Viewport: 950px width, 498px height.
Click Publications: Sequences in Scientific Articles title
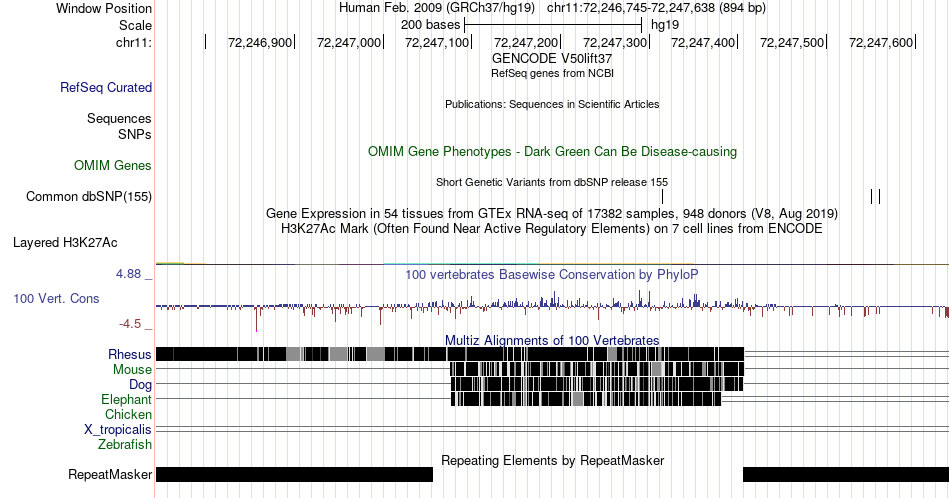click(552, 104)
